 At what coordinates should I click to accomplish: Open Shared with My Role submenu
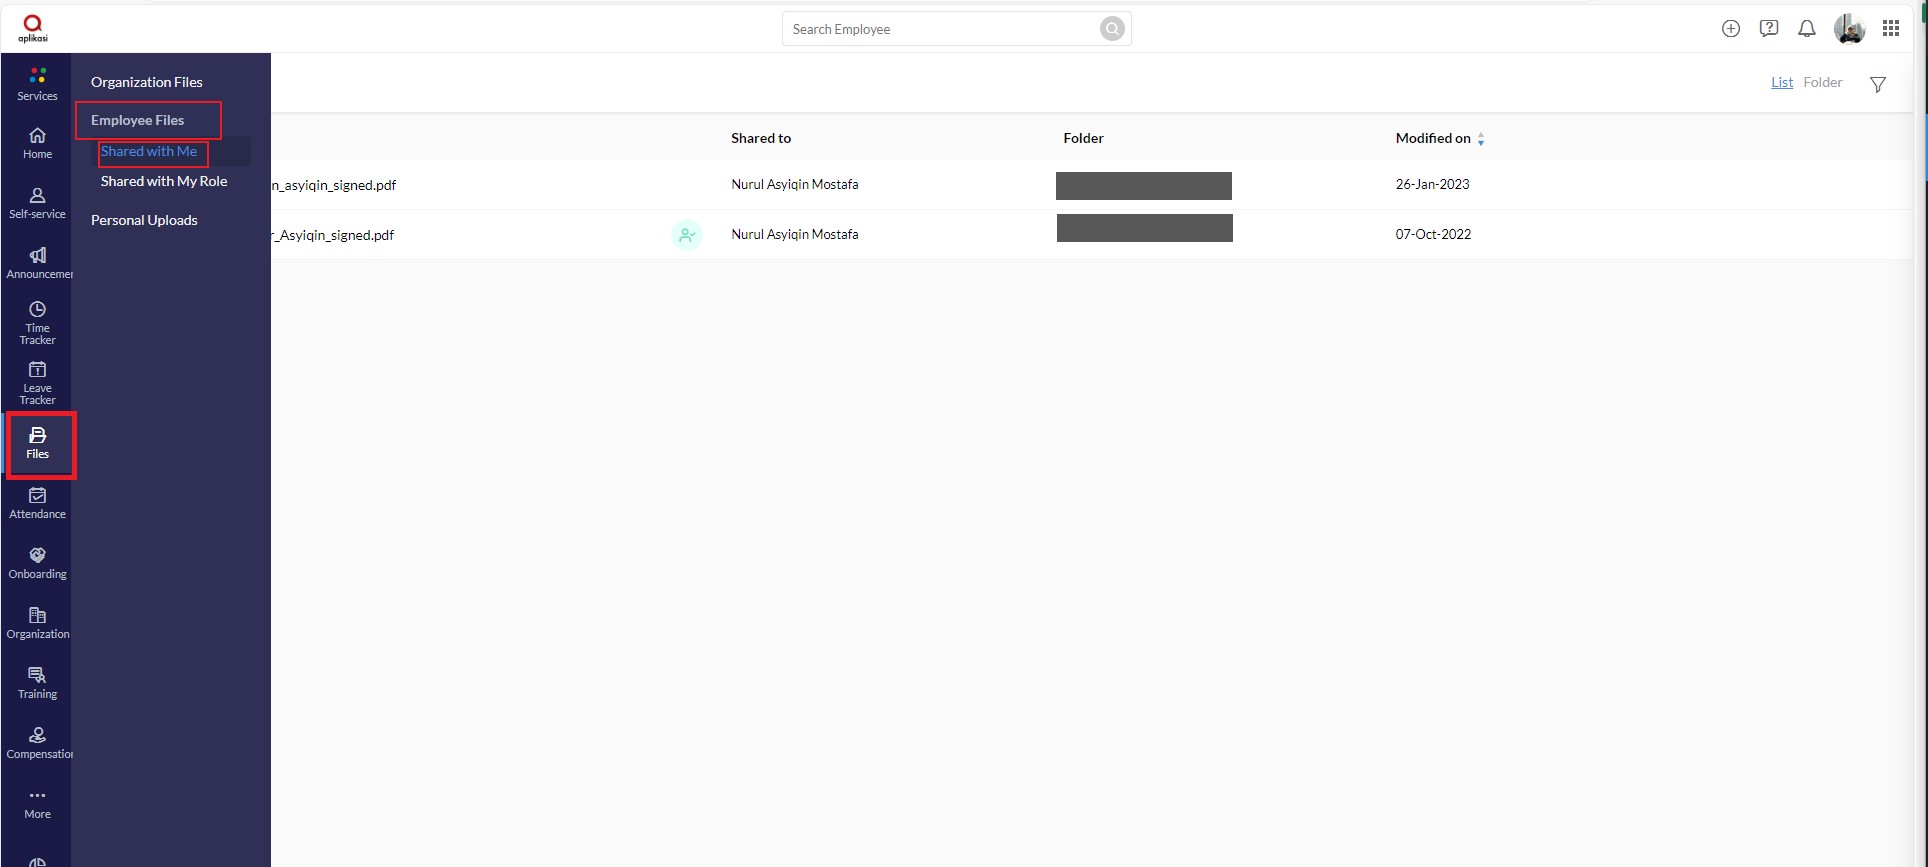(163, 181)
